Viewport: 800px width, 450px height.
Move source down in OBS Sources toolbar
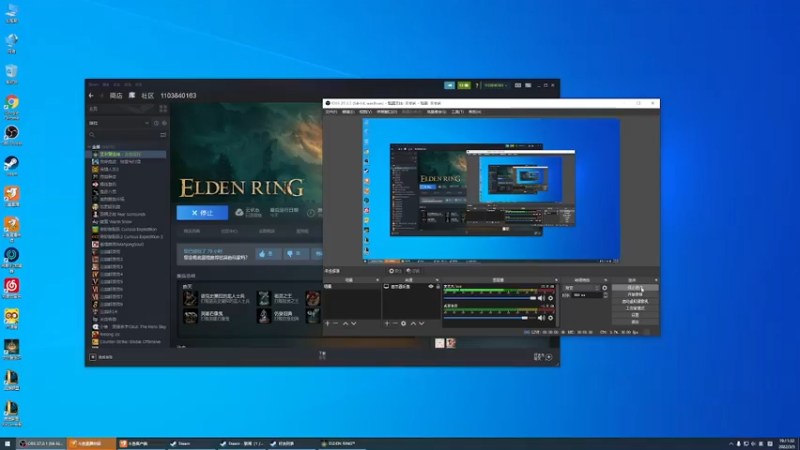pyautogui.click(x=421, y=323)
